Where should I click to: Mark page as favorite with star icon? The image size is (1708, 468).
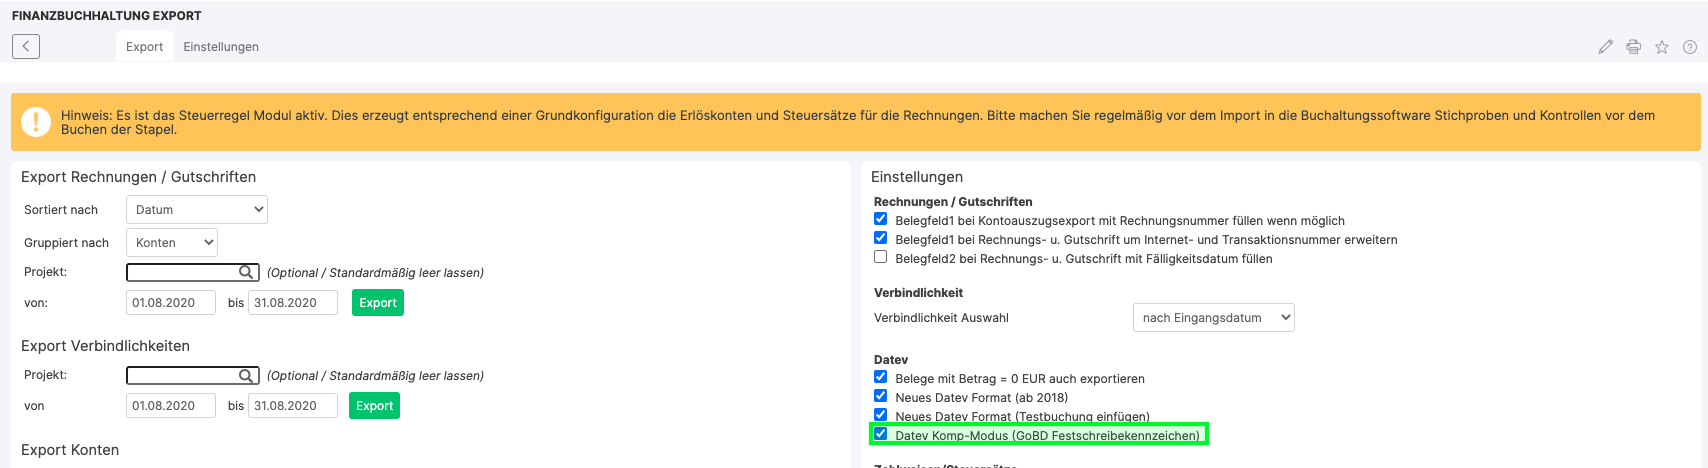(1662, 47)
